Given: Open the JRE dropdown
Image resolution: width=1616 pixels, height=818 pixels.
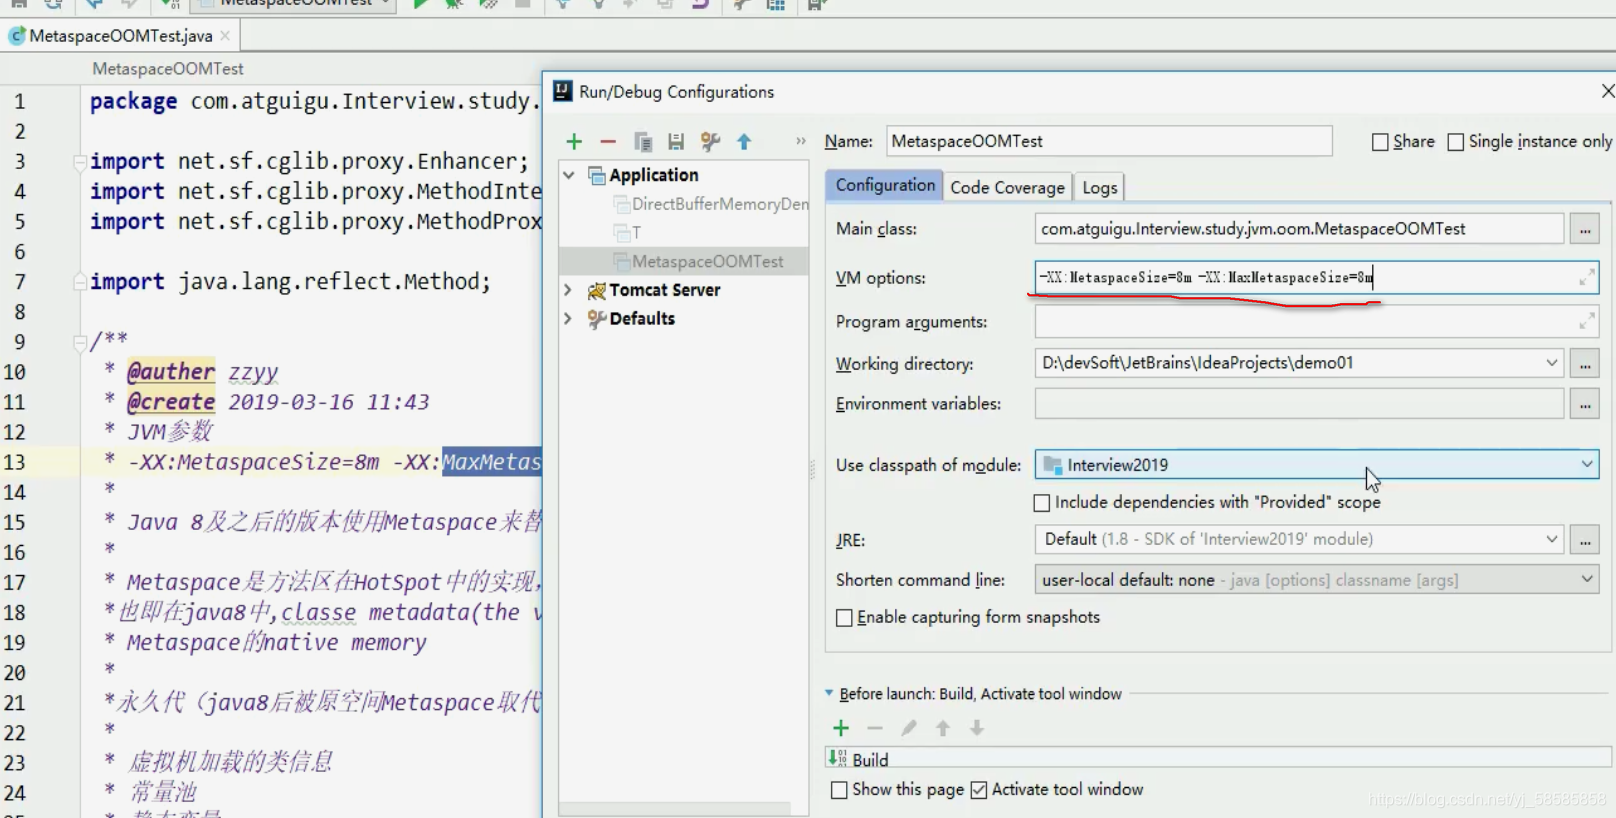Looking at the screenshot, I should click(1552, 539).
